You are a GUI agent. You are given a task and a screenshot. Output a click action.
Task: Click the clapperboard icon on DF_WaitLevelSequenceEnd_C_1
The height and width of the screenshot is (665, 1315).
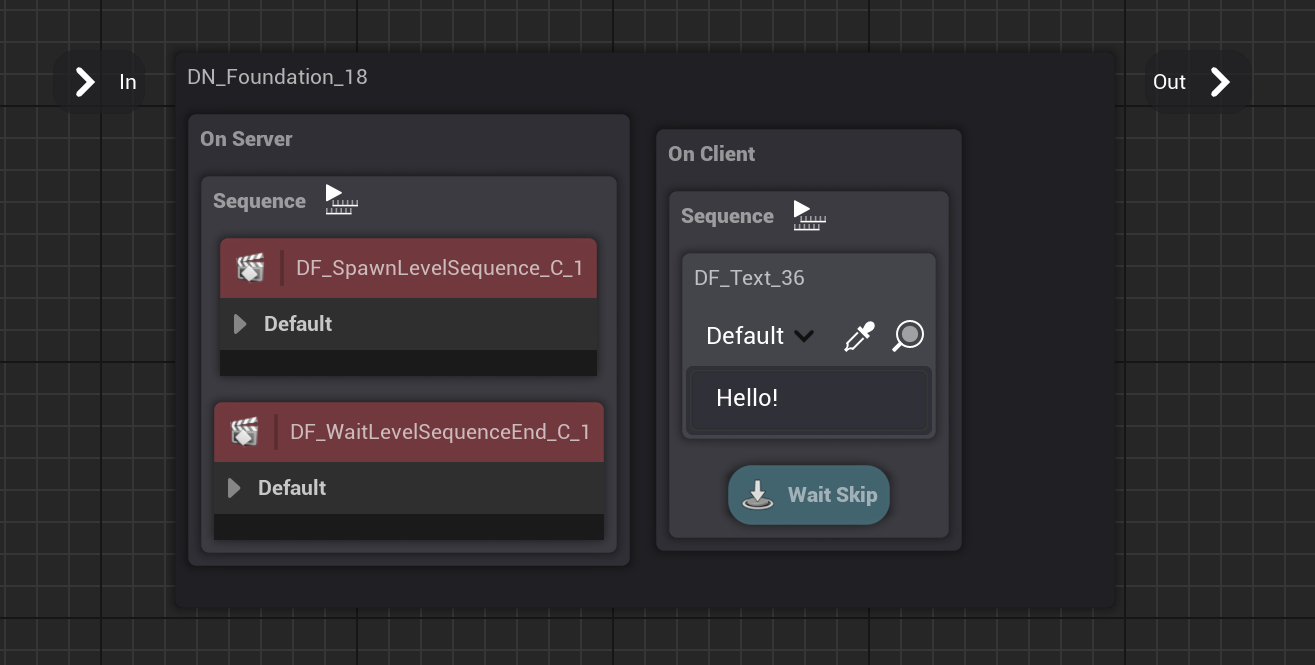click(244, 432)
